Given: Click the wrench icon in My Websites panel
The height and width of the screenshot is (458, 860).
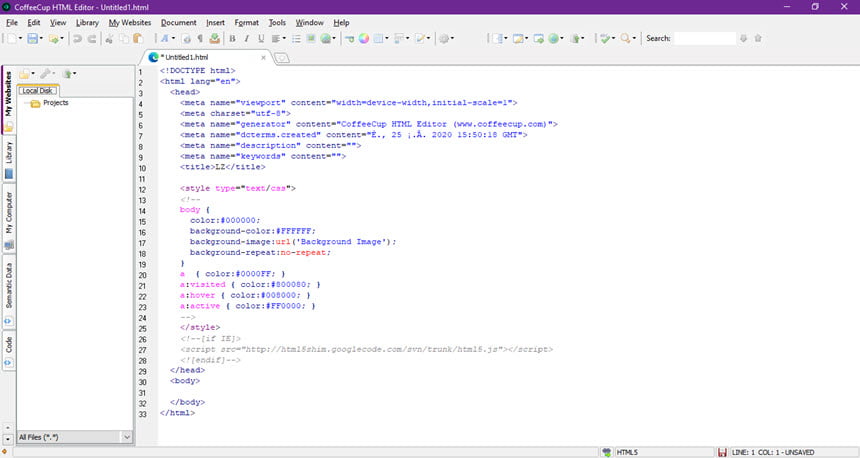Looking at the screenshot, I should pyautogui.click(x=46, y=73).
